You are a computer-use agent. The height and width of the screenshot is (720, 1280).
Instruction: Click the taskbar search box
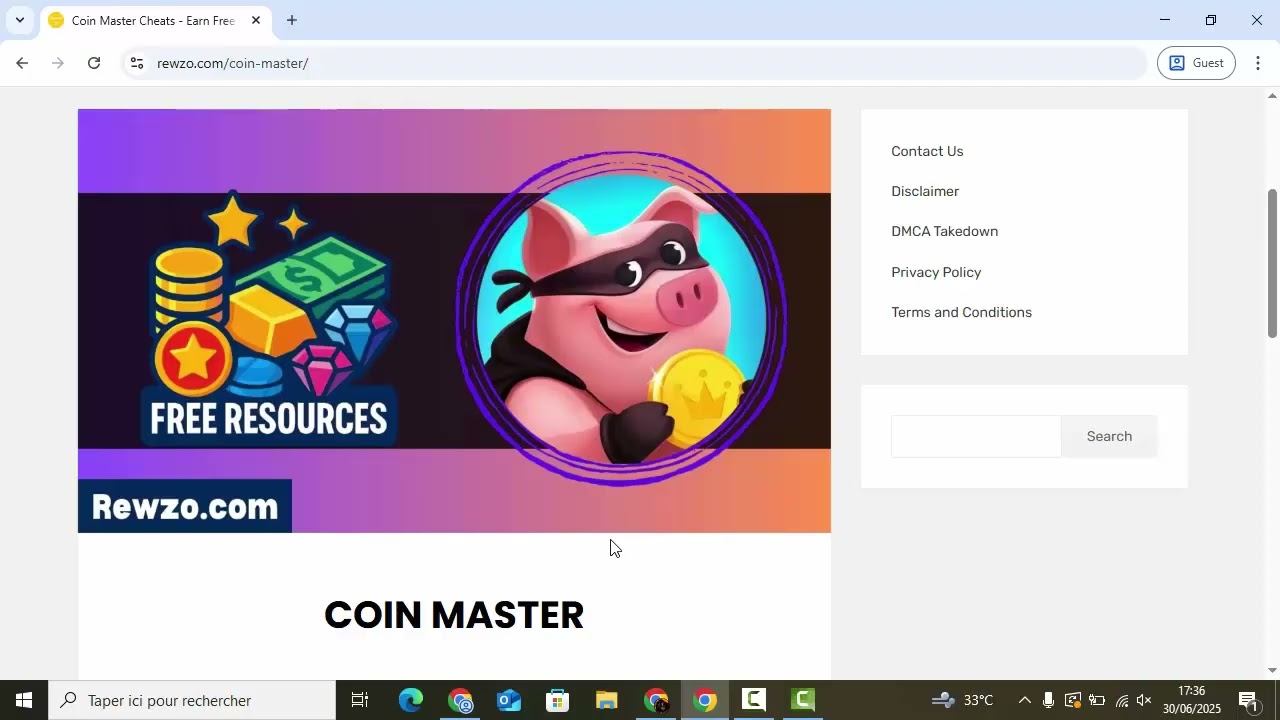[x=192, y=700]
